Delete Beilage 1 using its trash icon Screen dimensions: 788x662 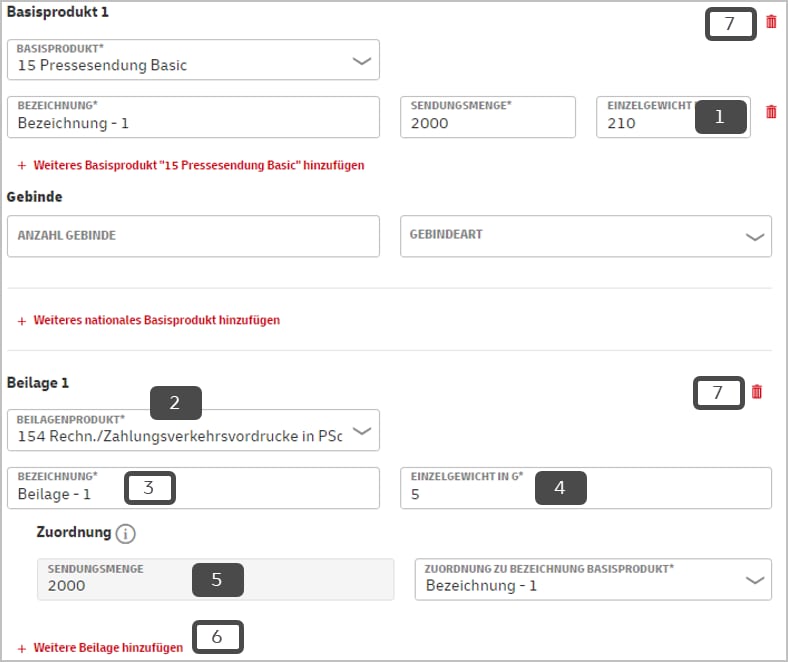click(757, 392)
